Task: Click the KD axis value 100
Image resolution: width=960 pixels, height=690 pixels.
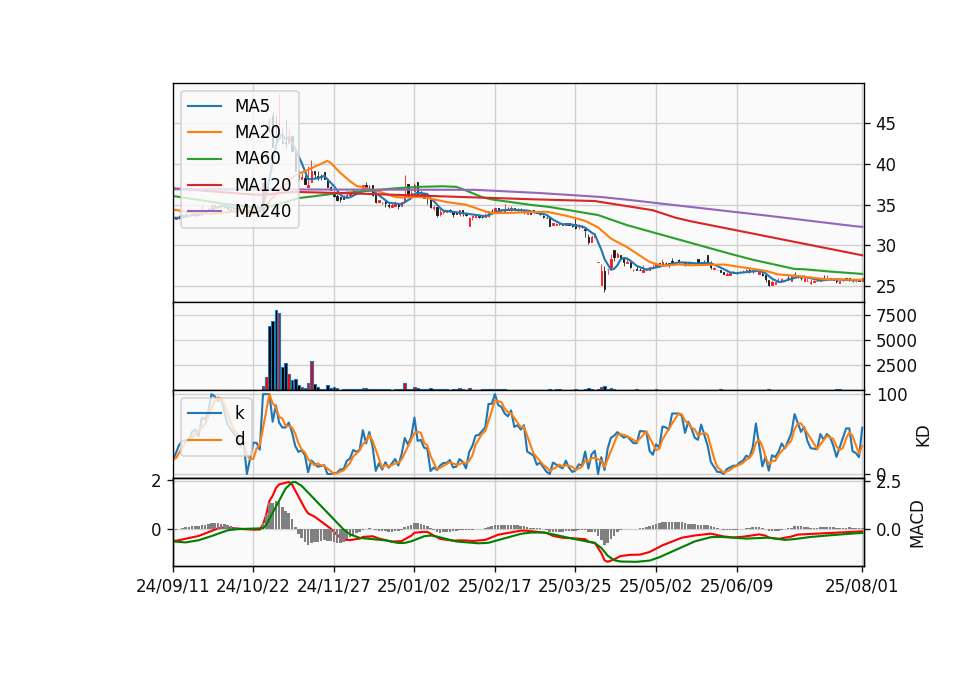Action: point(891,396)
